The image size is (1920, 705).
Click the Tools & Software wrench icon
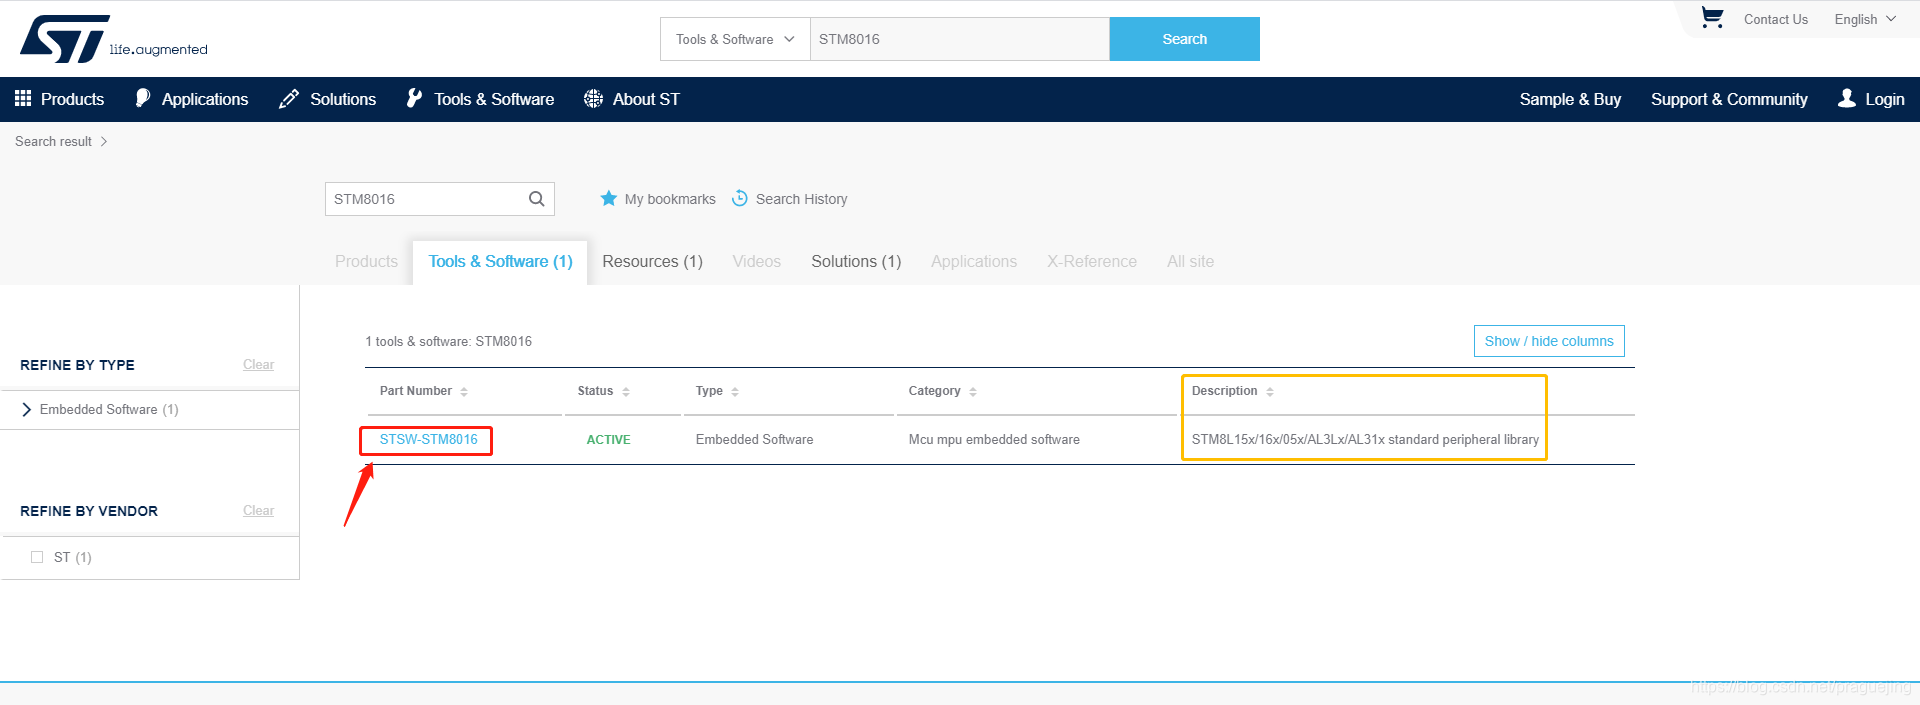(414, 98)
